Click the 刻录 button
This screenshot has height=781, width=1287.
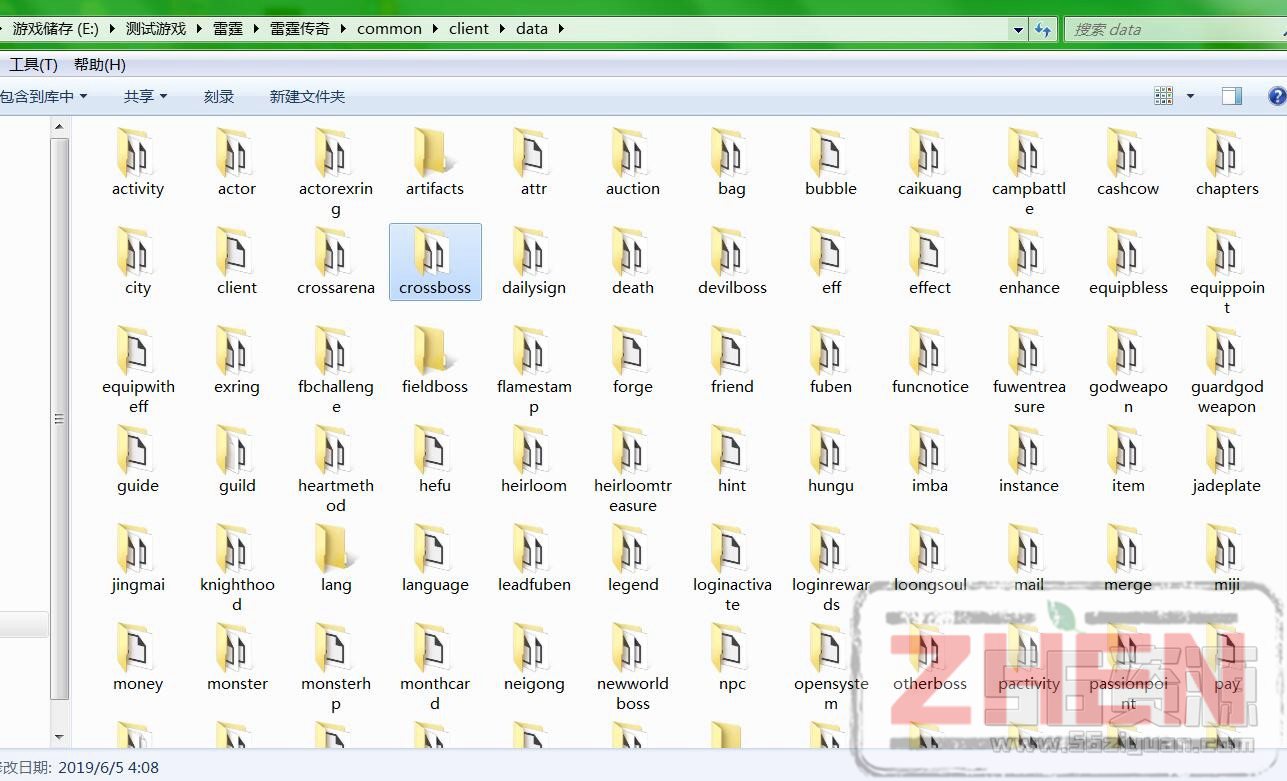219,96
